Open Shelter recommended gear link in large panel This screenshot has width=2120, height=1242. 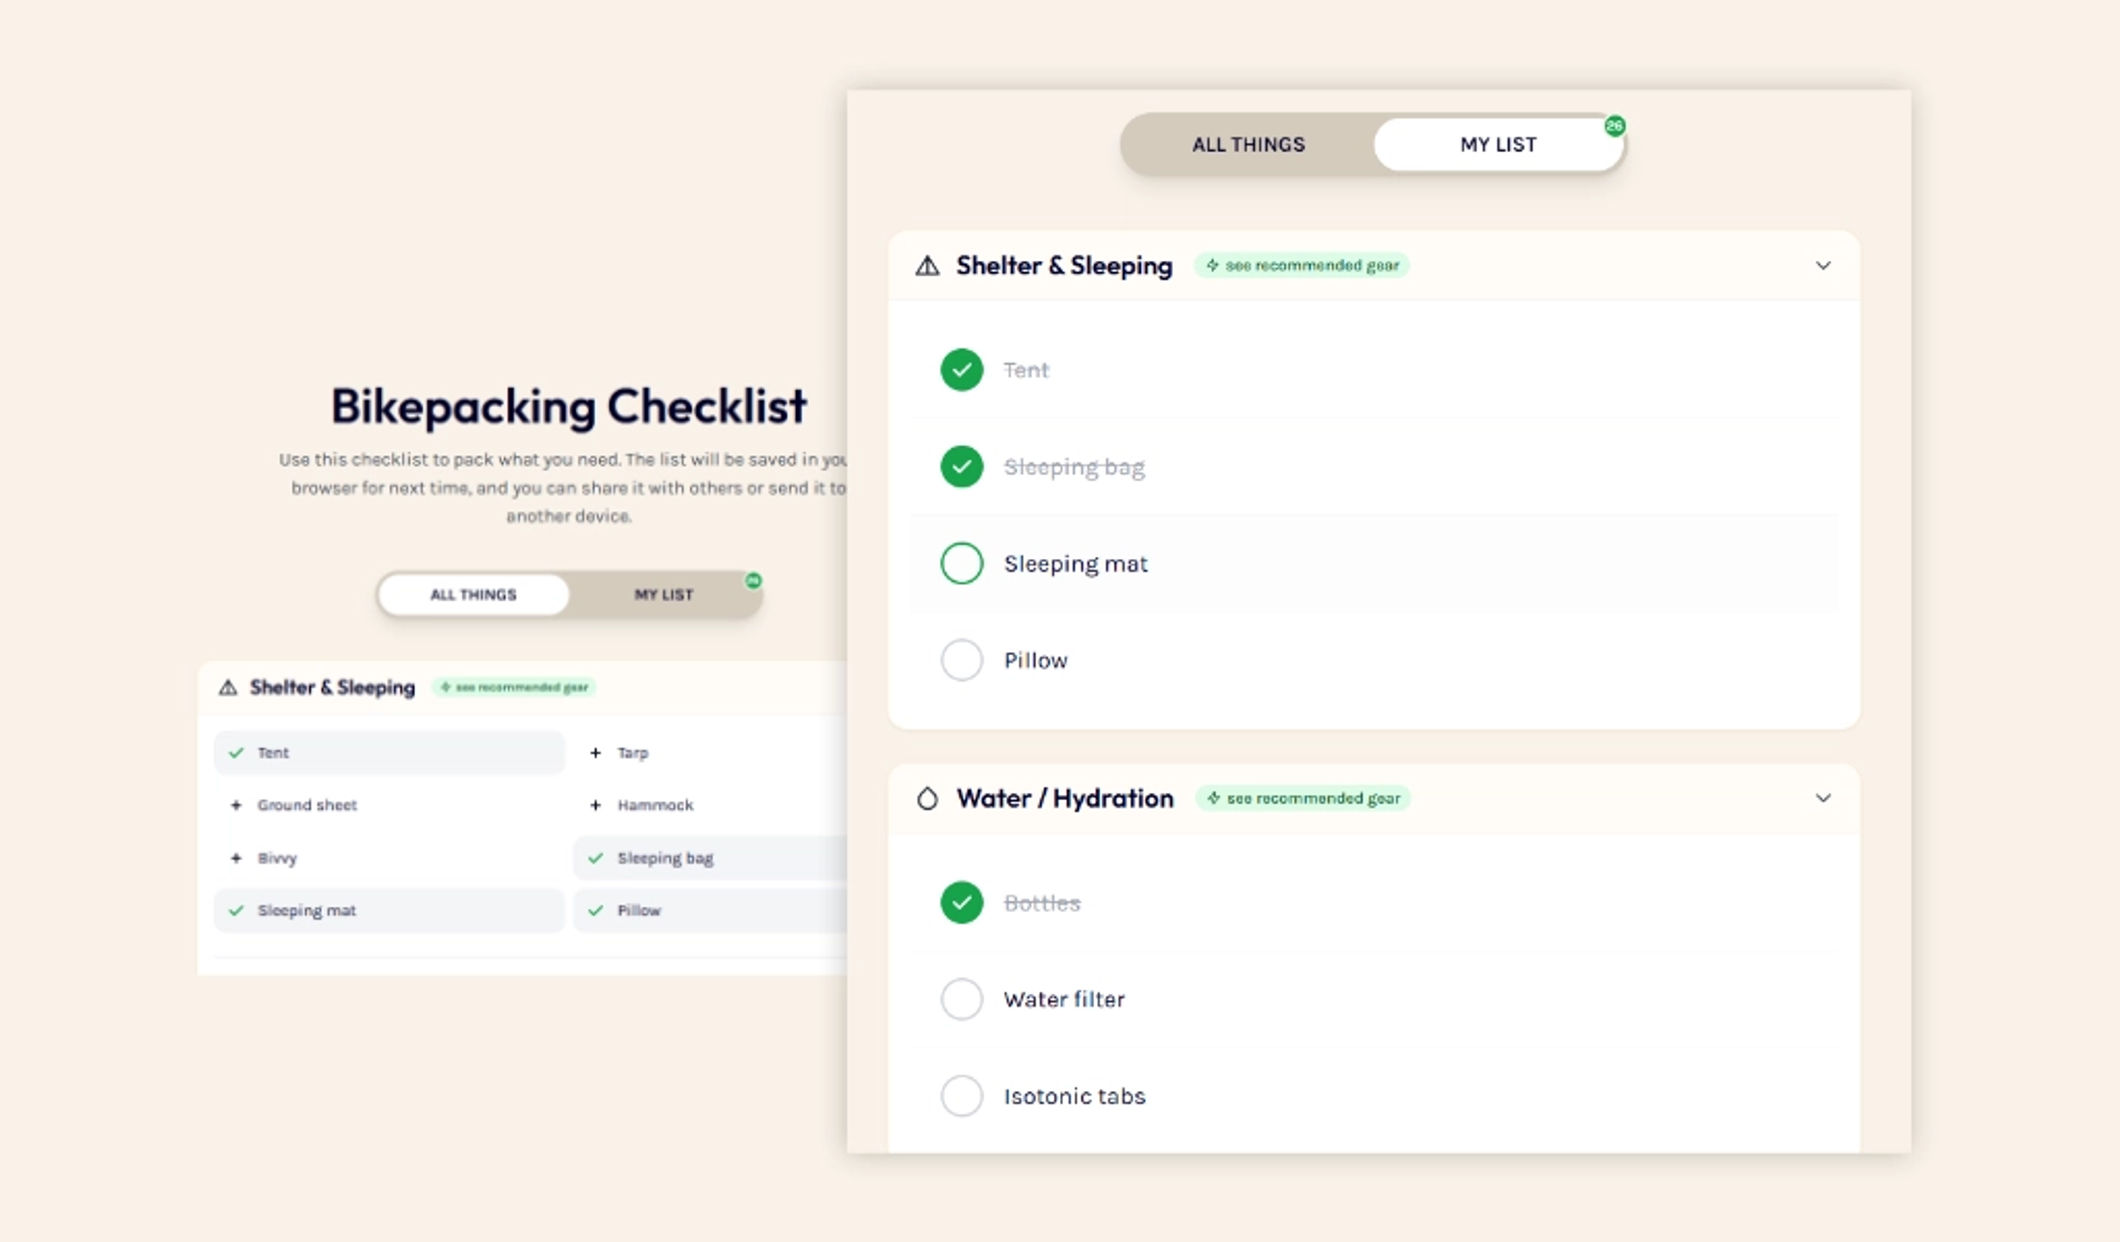1302,266
